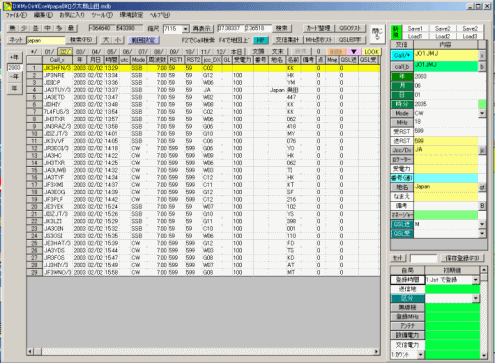The image size is (495, 363).
Task: Open the QSOリスト button
Action: (350, 29)
